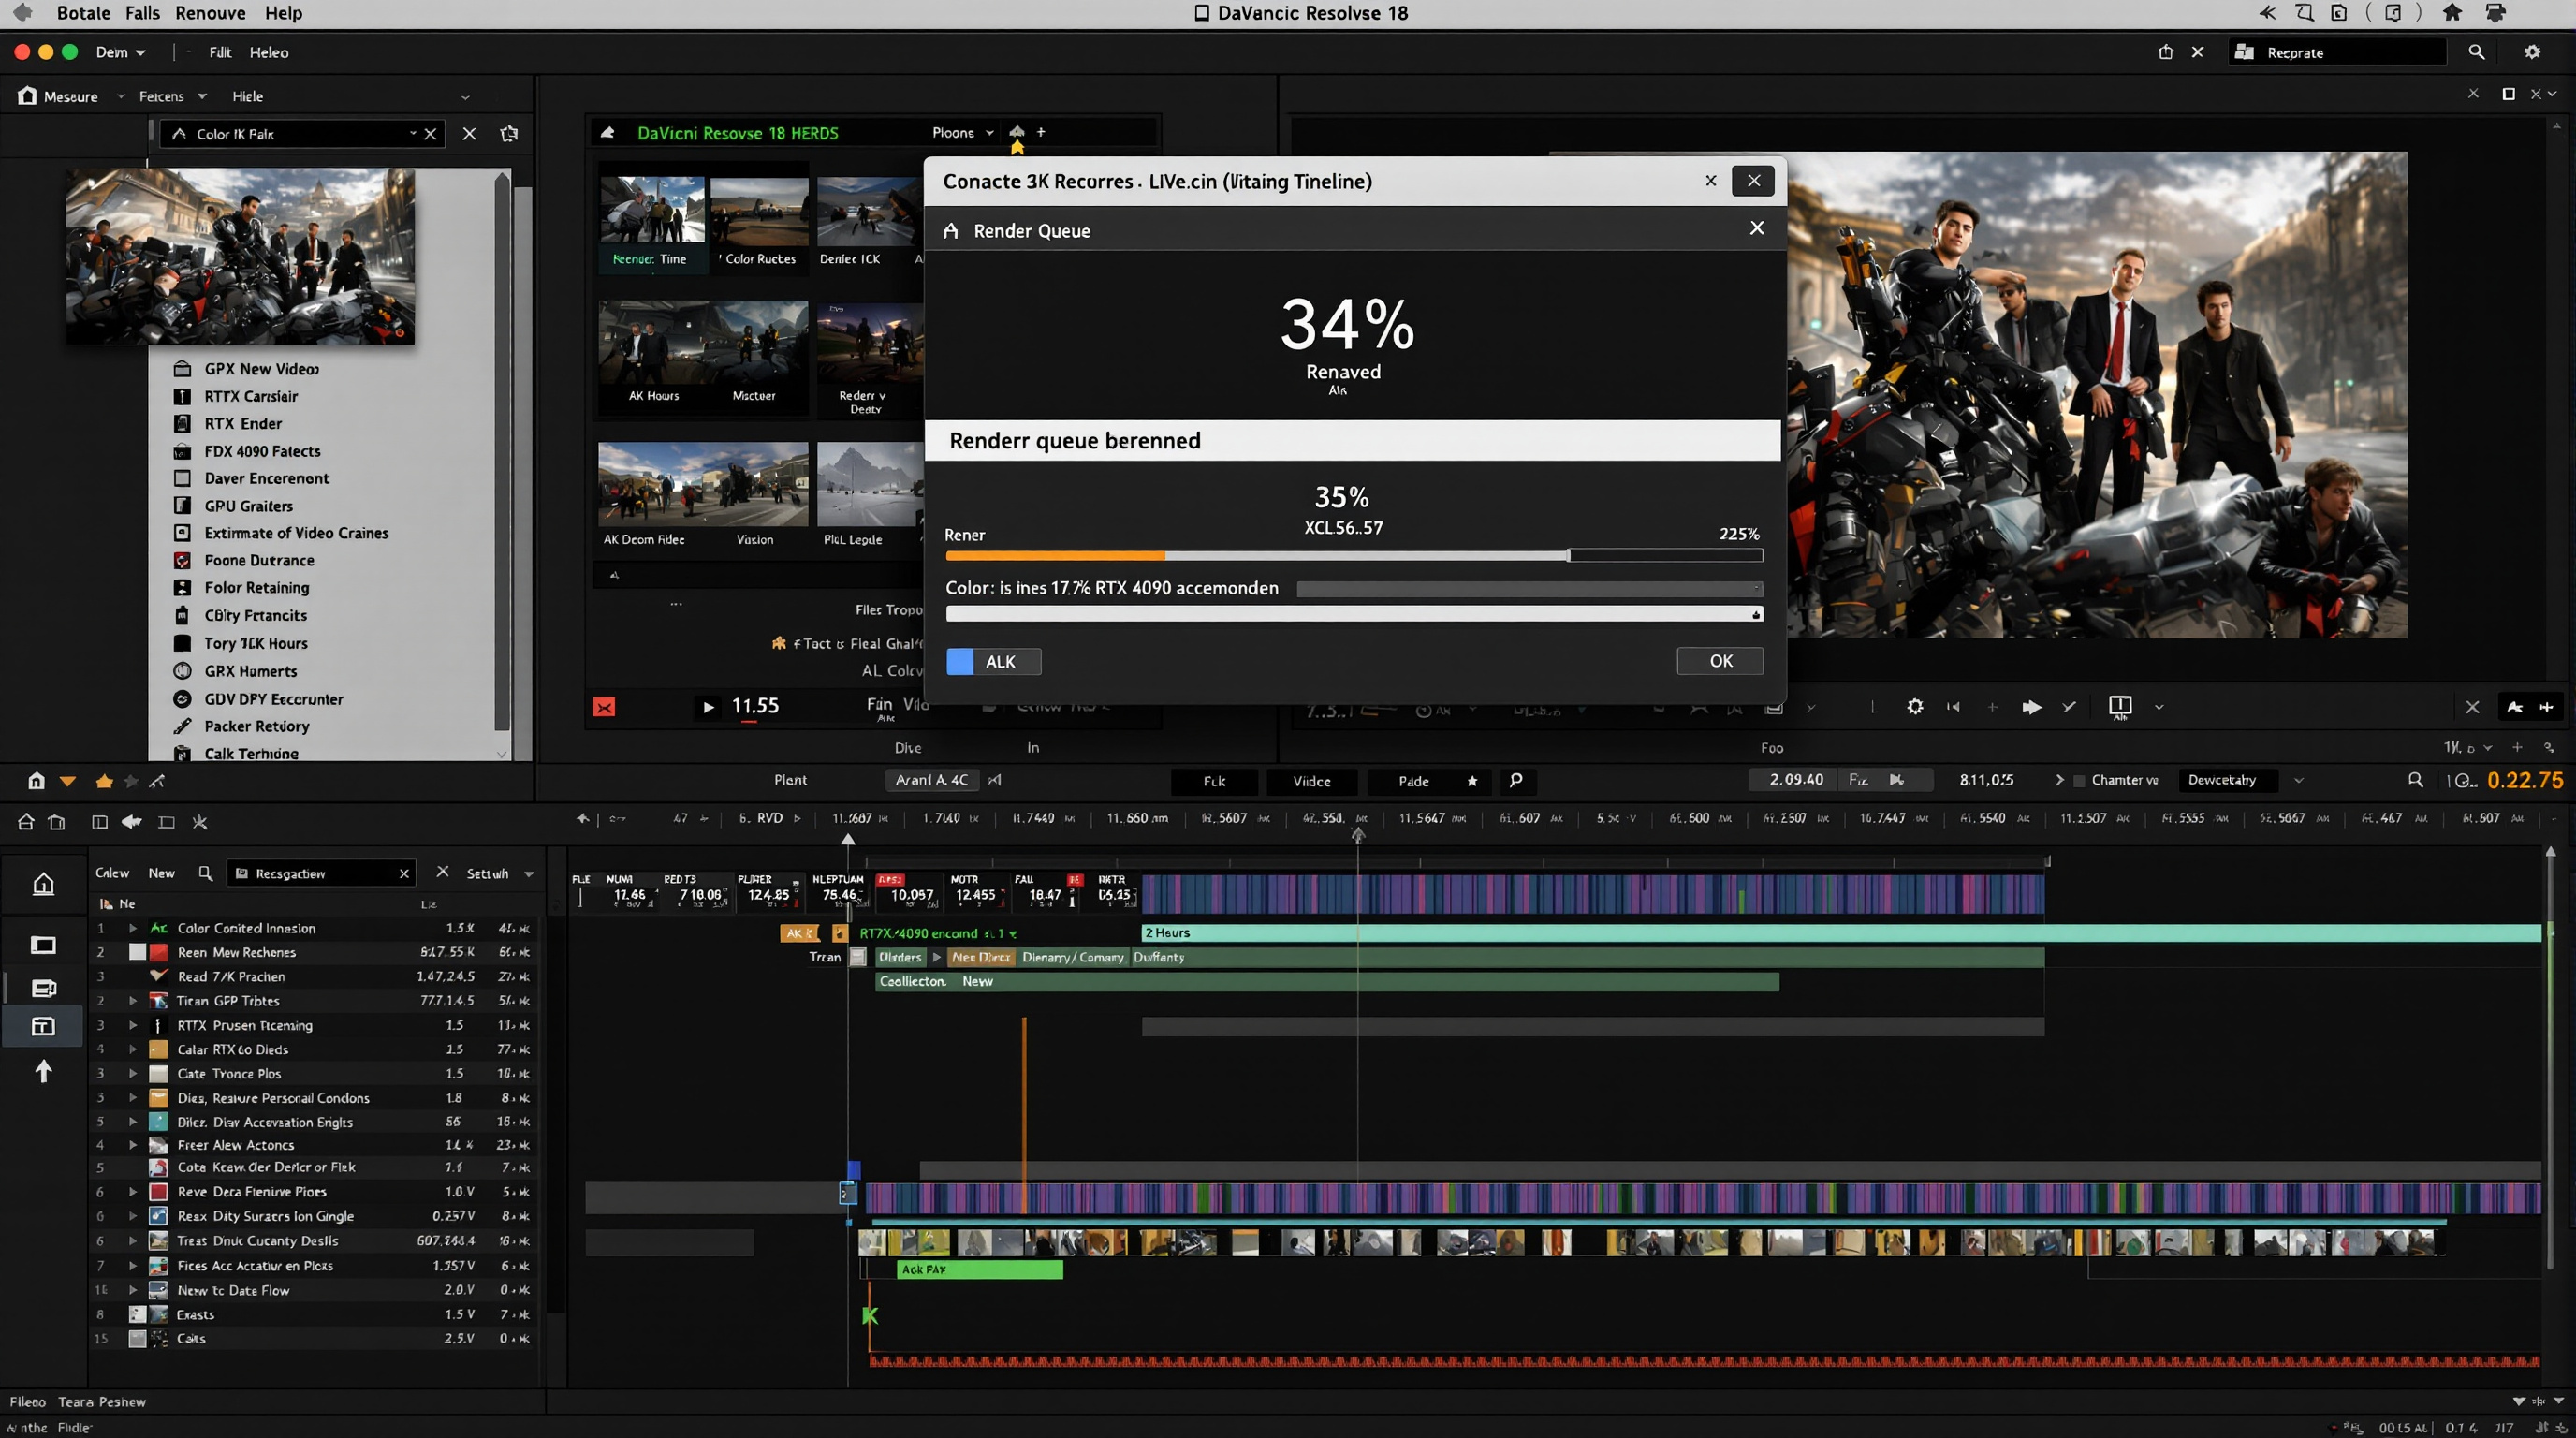Click the checkmark icon under the preview
The width and height of the screenshot is (2576, 1438).
point(2069,707)
